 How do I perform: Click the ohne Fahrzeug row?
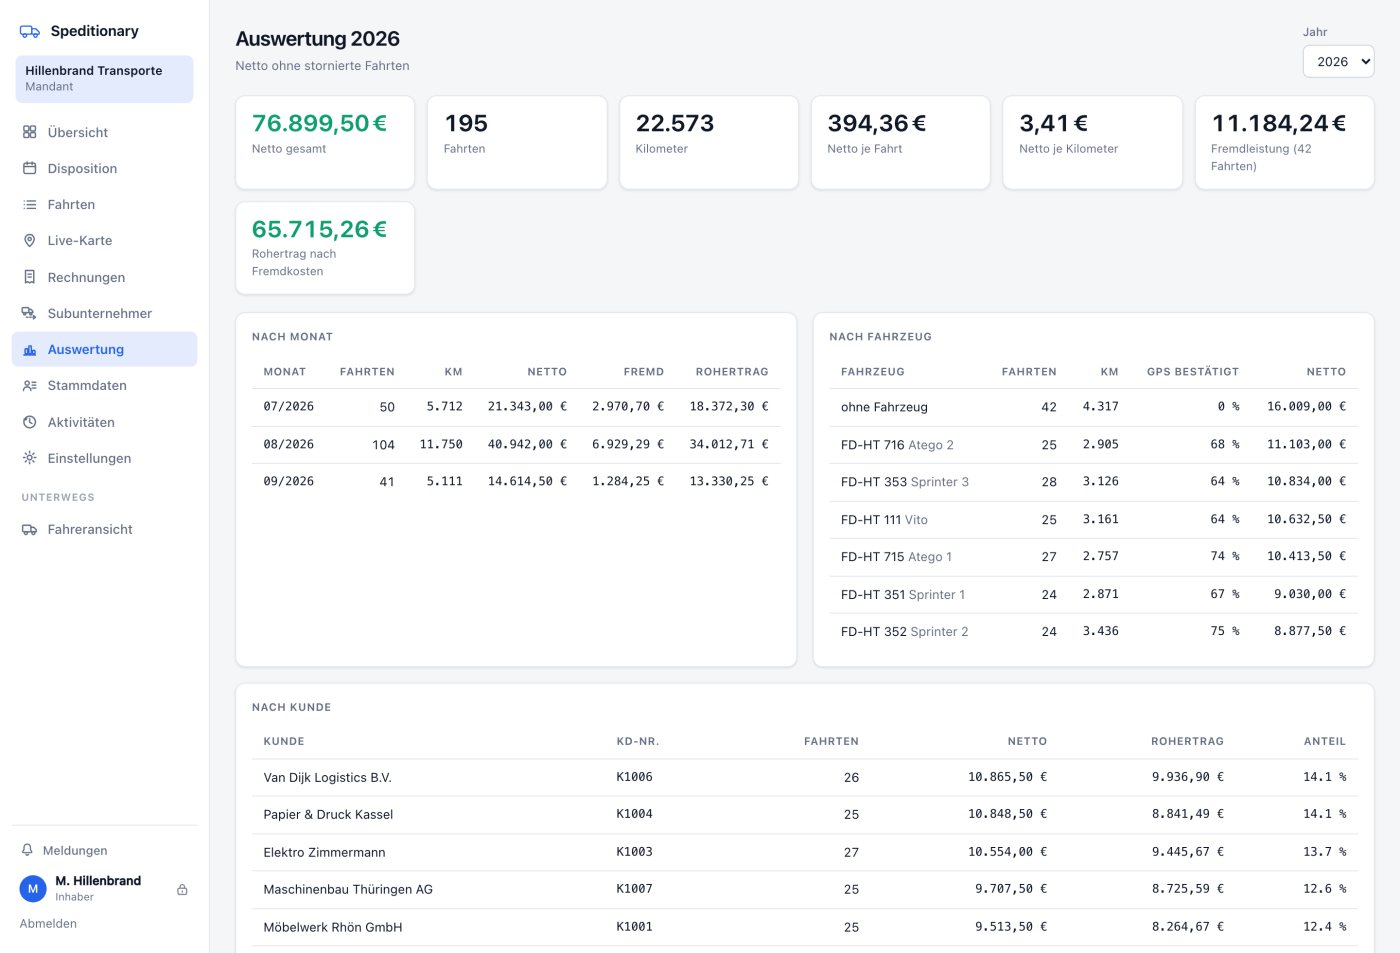[1093, 407]
